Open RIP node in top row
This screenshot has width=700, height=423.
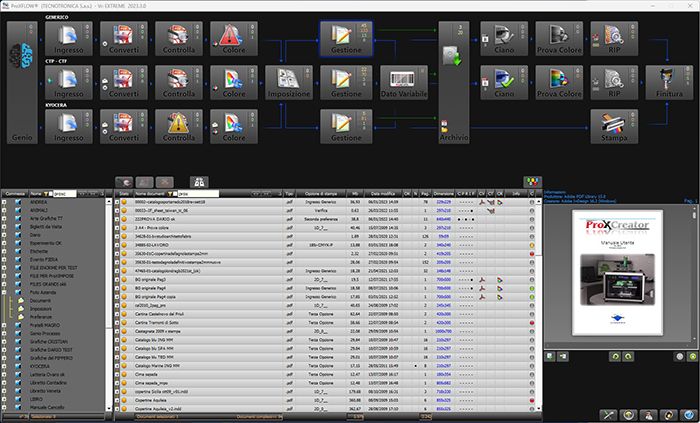click(614, 38)
